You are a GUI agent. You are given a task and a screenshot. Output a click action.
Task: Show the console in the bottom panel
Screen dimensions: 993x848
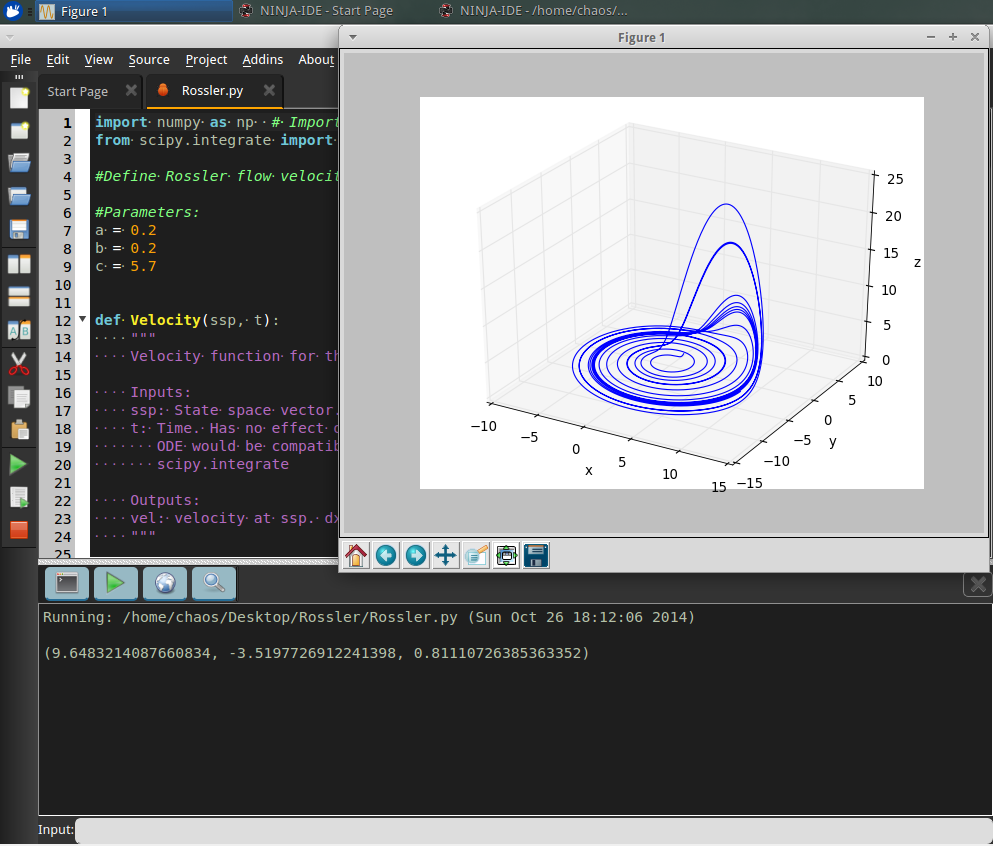point(66,584)
